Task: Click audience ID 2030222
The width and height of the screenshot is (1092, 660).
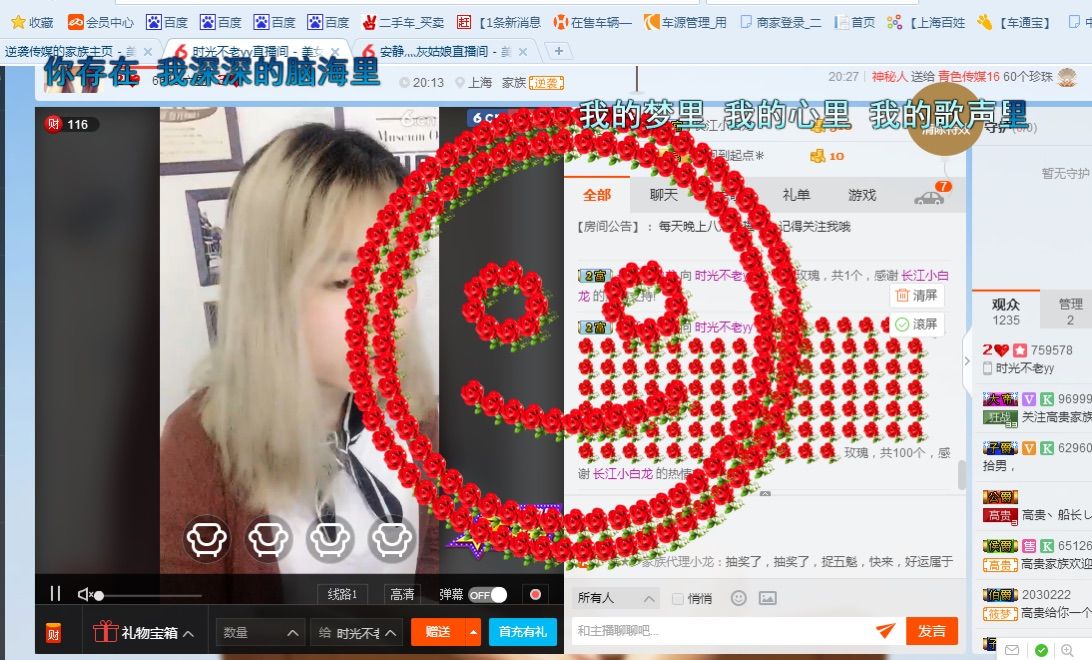Action: pos(1046,595)
